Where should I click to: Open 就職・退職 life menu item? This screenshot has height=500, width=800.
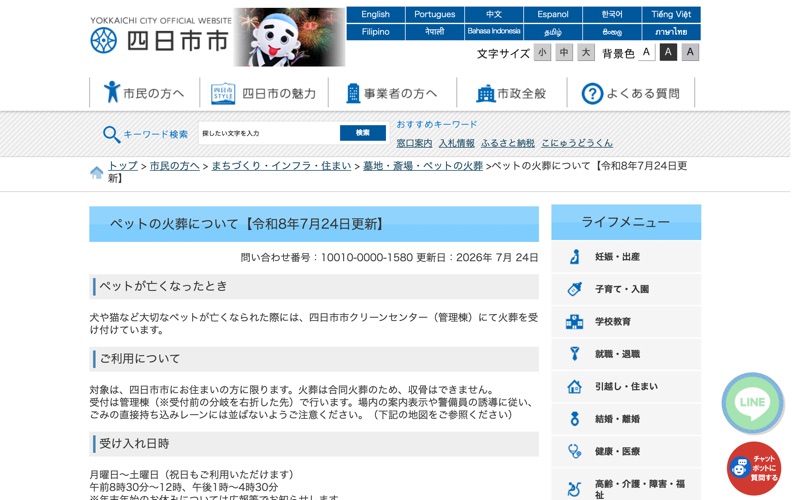pos(626,354)
